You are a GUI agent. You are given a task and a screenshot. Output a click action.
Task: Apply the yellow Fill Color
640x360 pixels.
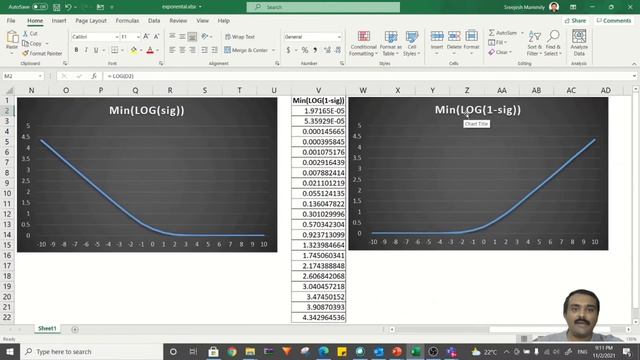click(x=134, y=50)
